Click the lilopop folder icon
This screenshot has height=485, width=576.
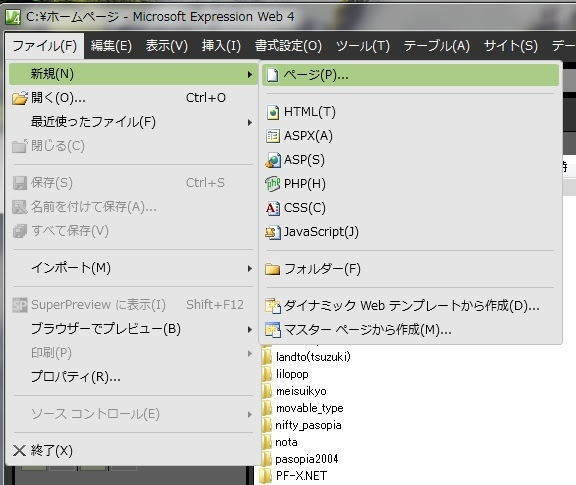pyautogui.click(x=267, y=374)
